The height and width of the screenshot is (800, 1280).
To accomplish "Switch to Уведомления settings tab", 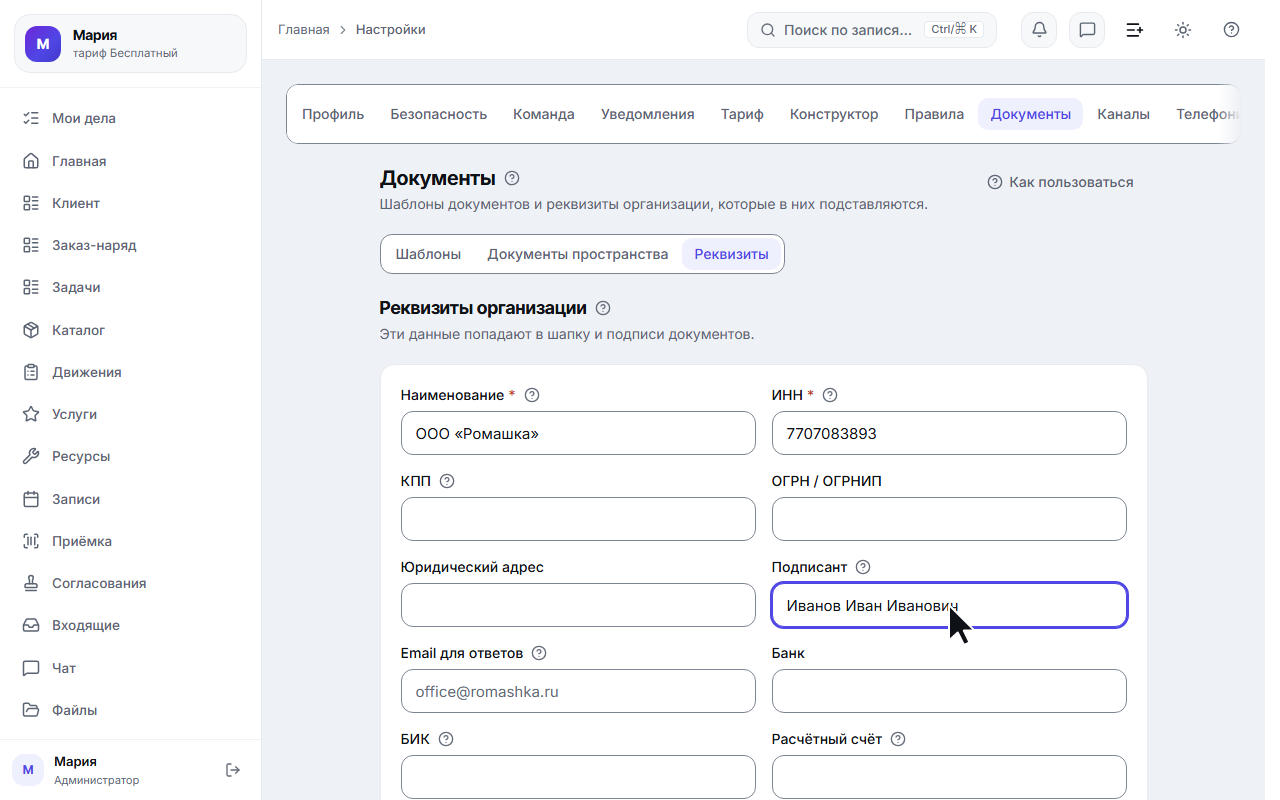I will coord(648,114).
